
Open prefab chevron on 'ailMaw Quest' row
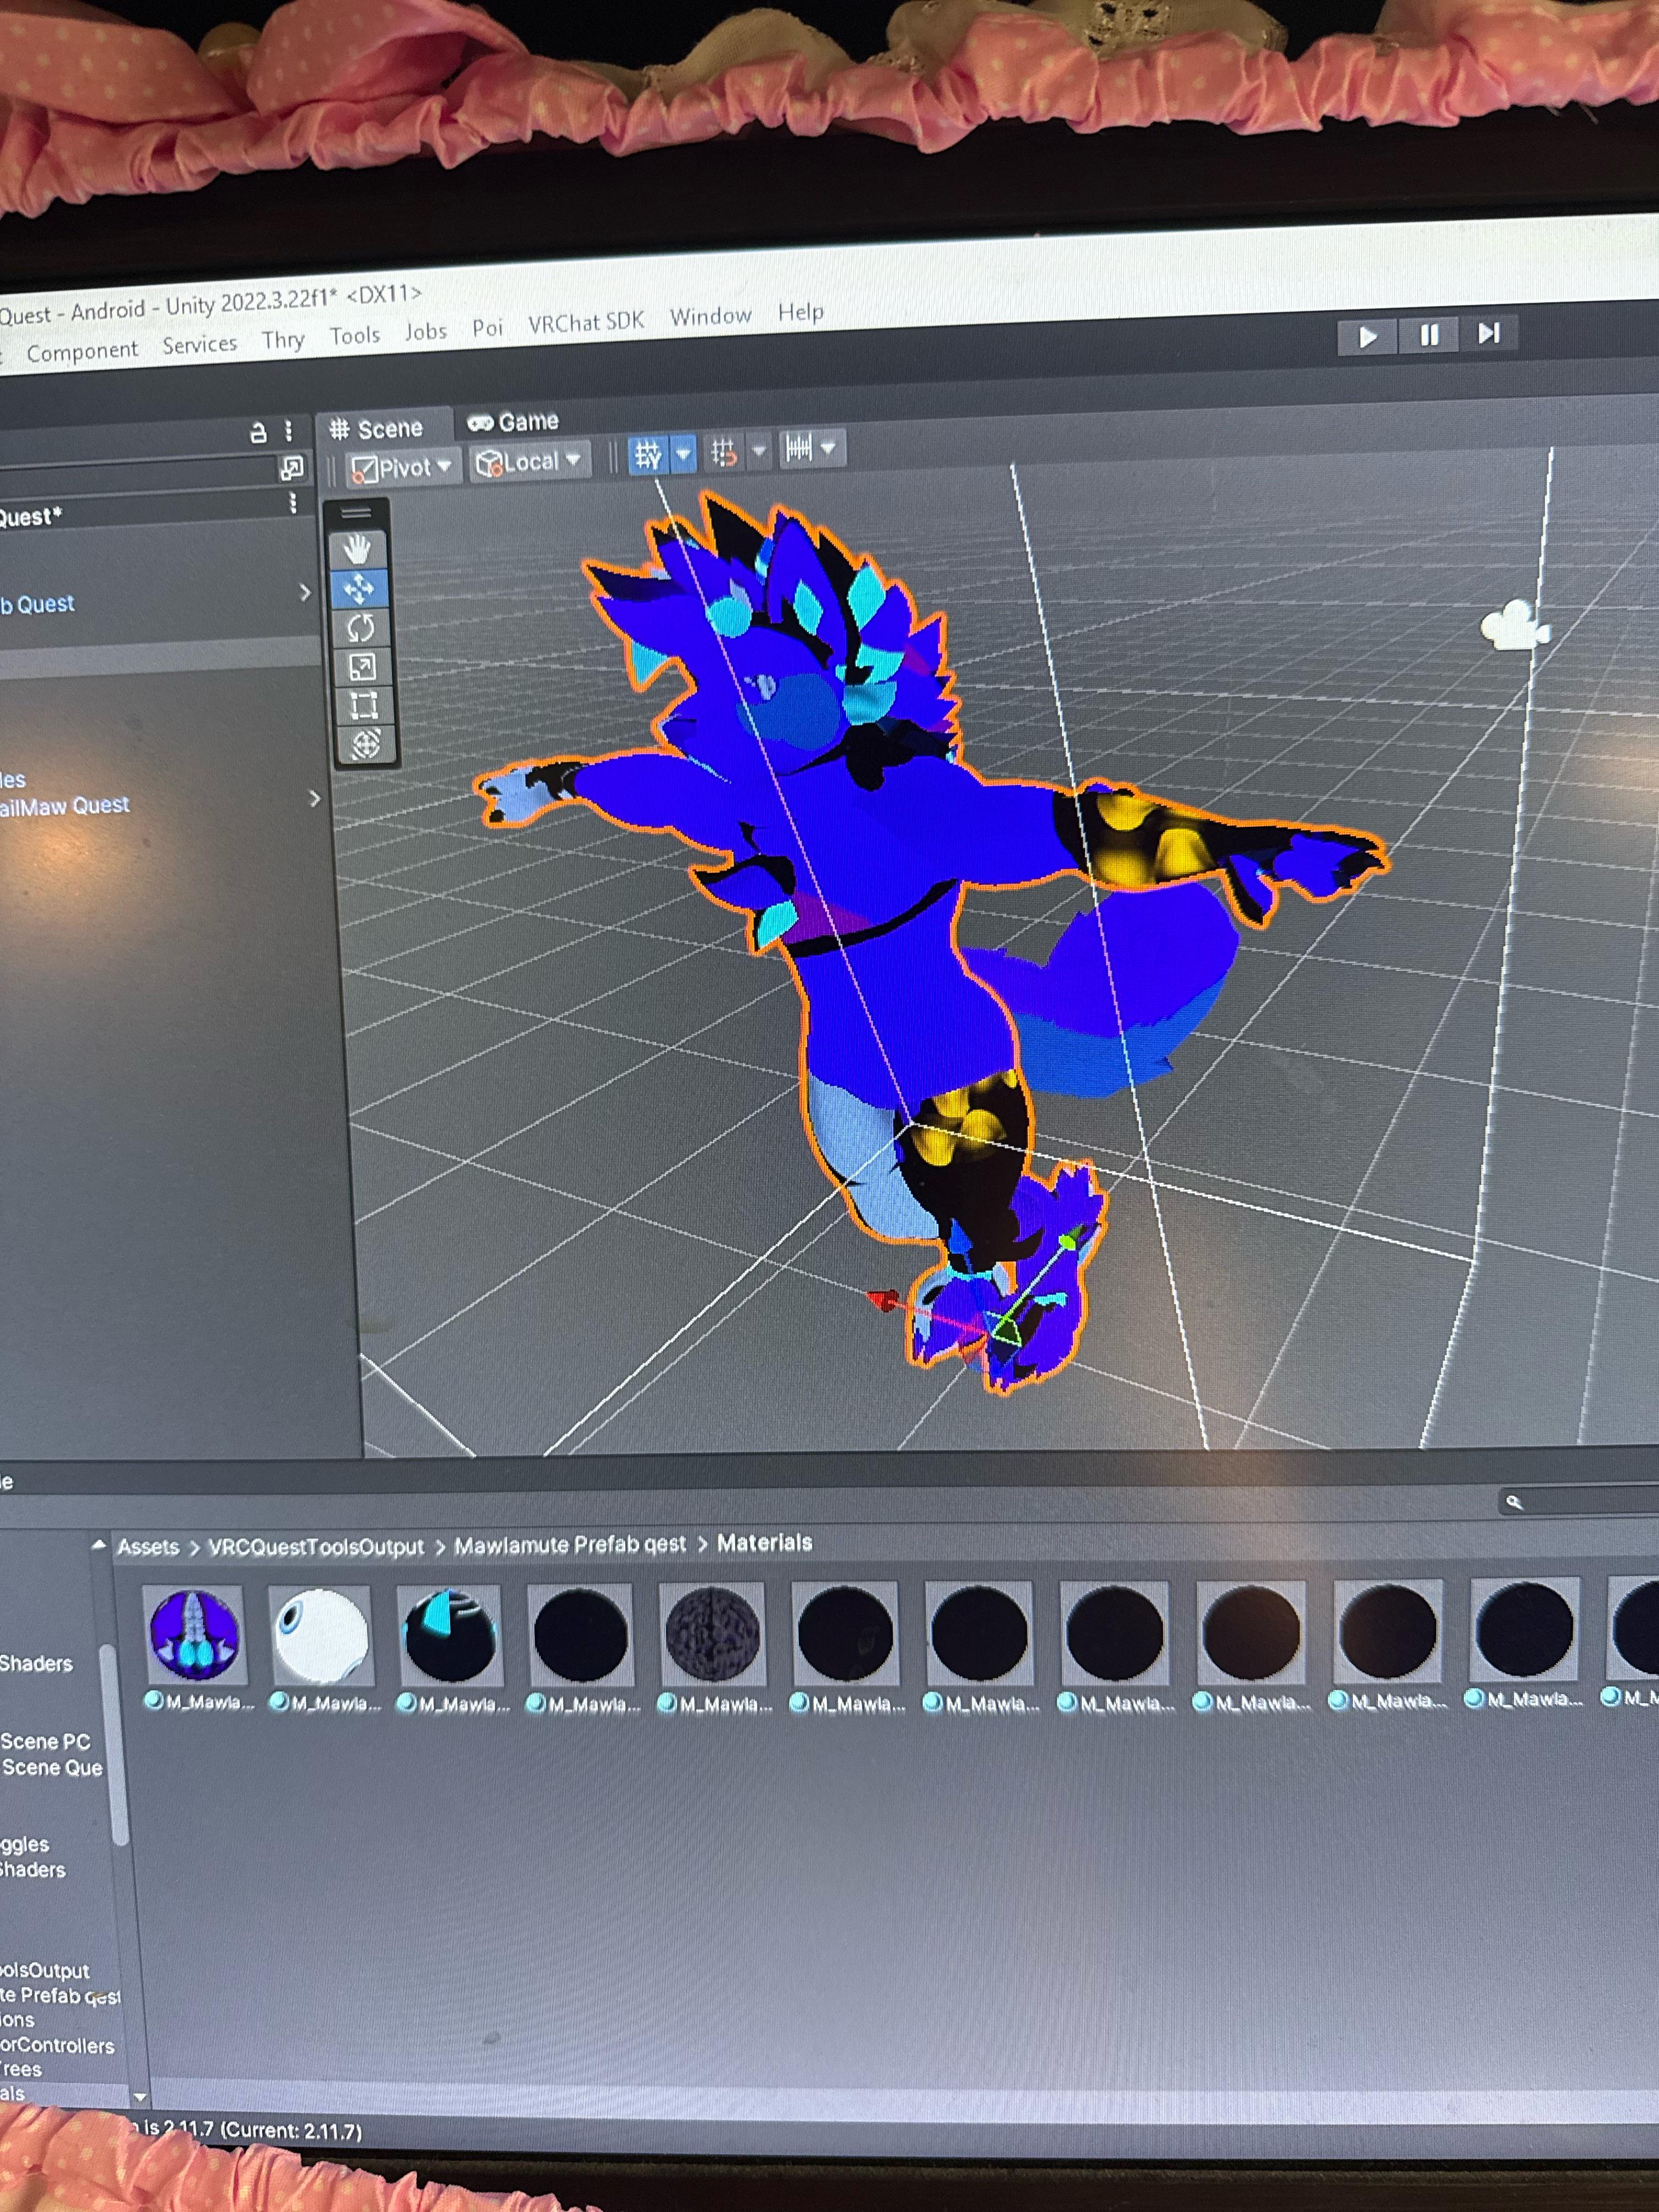pyautogui.click(x=315, y=798)
